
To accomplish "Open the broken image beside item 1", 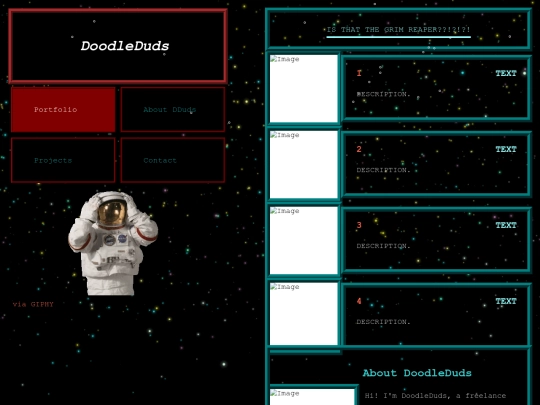I will coord(304,89).
